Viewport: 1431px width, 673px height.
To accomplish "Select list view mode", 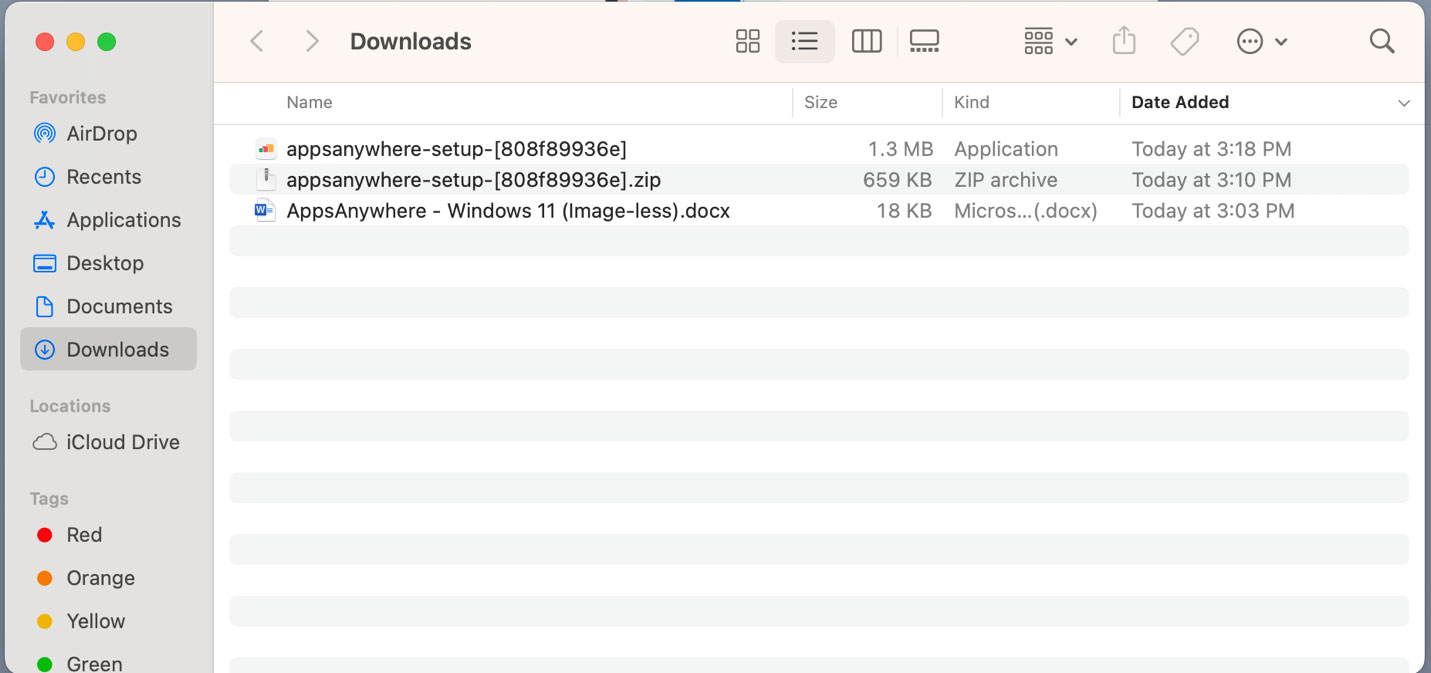I will click(x=804, y=41).
